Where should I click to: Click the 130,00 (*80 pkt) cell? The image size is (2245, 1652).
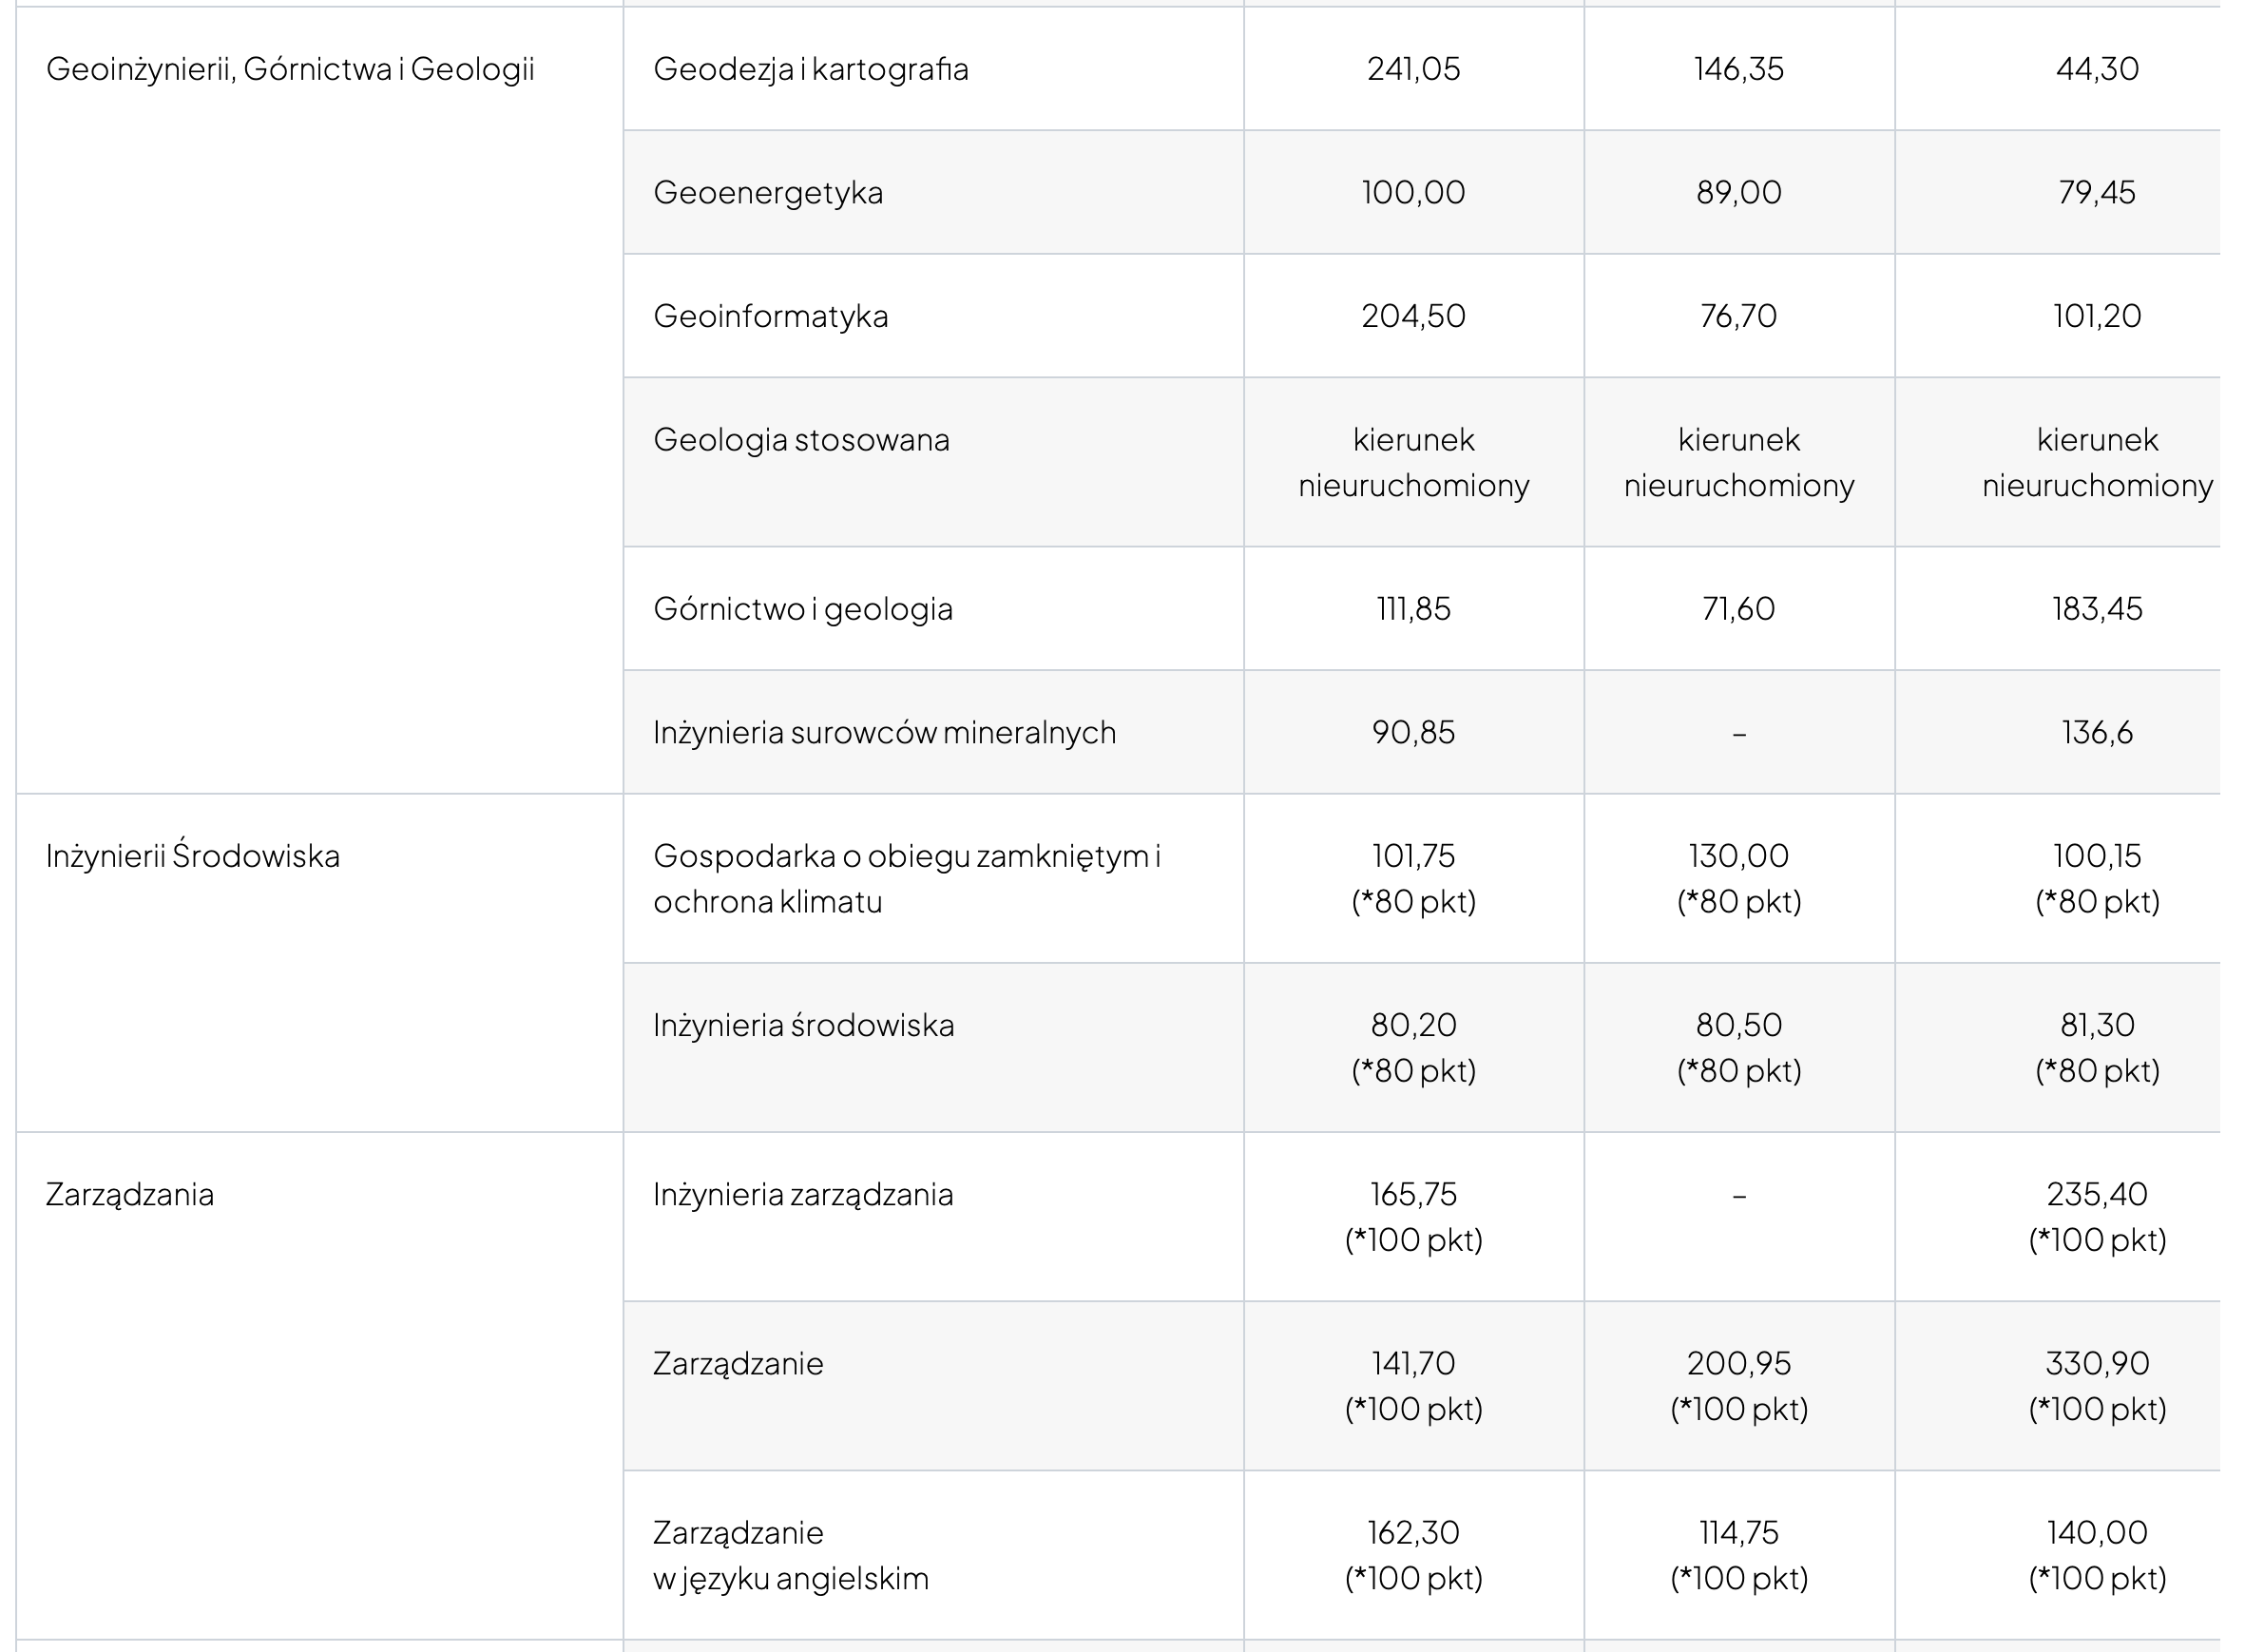[x=1738, y=878]
